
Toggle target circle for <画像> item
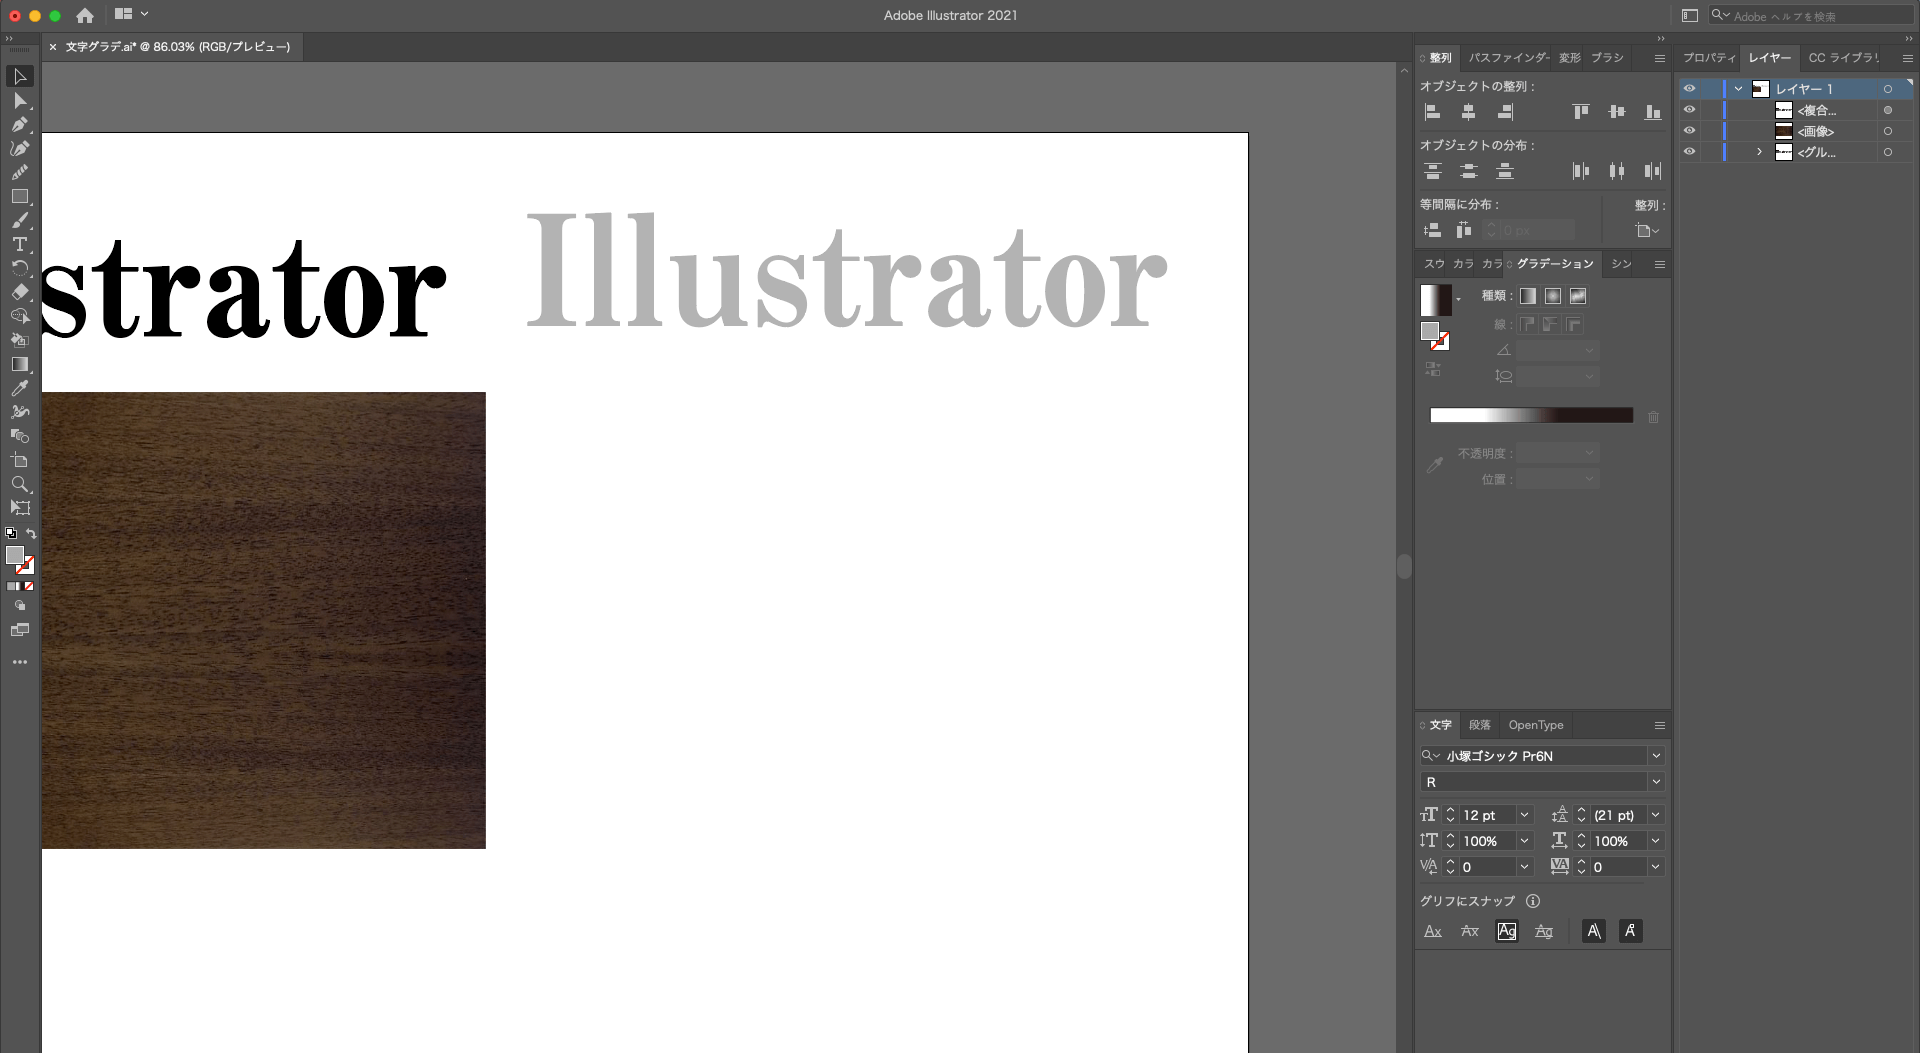[1888, 131]
